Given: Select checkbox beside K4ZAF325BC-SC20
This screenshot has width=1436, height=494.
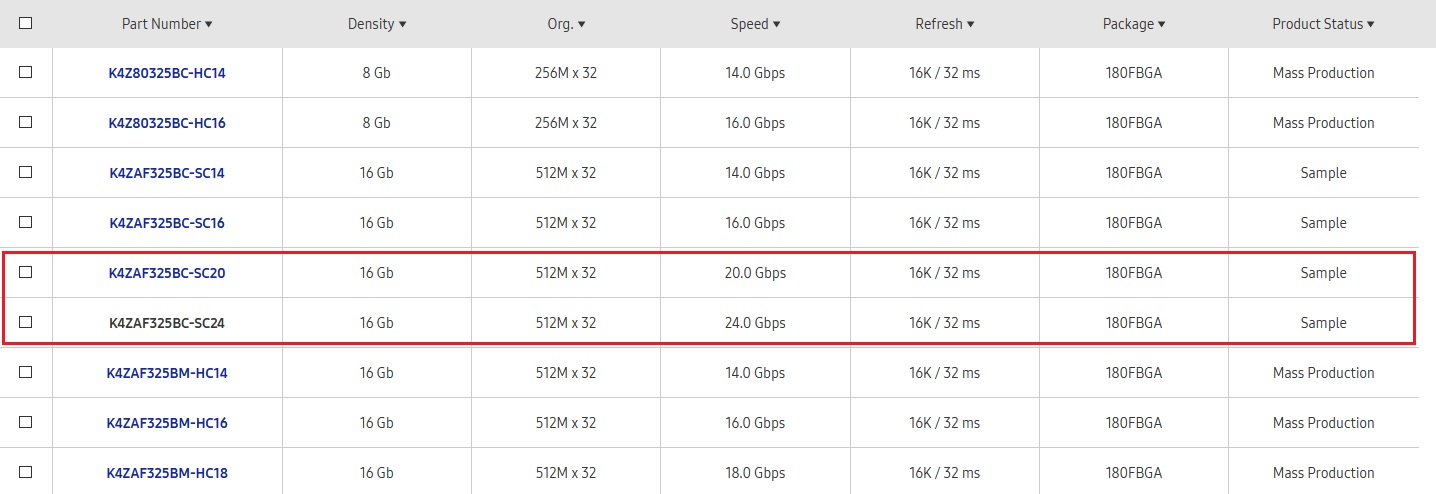Looking at the screenshot, I should click(x=26, y=272).
